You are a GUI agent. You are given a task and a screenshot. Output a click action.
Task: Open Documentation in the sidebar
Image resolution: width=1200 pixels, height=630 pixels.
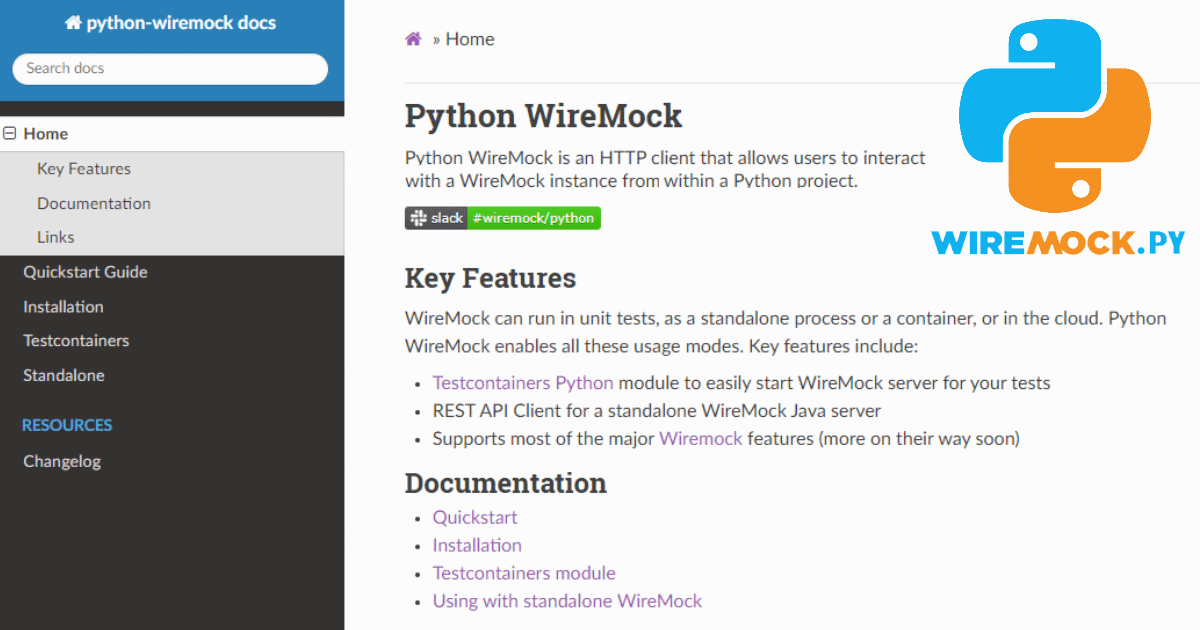(94, 203)
